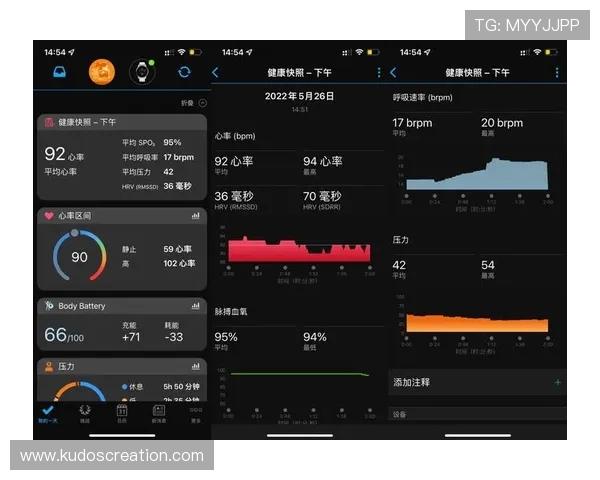Open three-dot menu on right snapshot screen
This screenshot has width=600, height=480.
pyautogui.click(x=557, y=72)
